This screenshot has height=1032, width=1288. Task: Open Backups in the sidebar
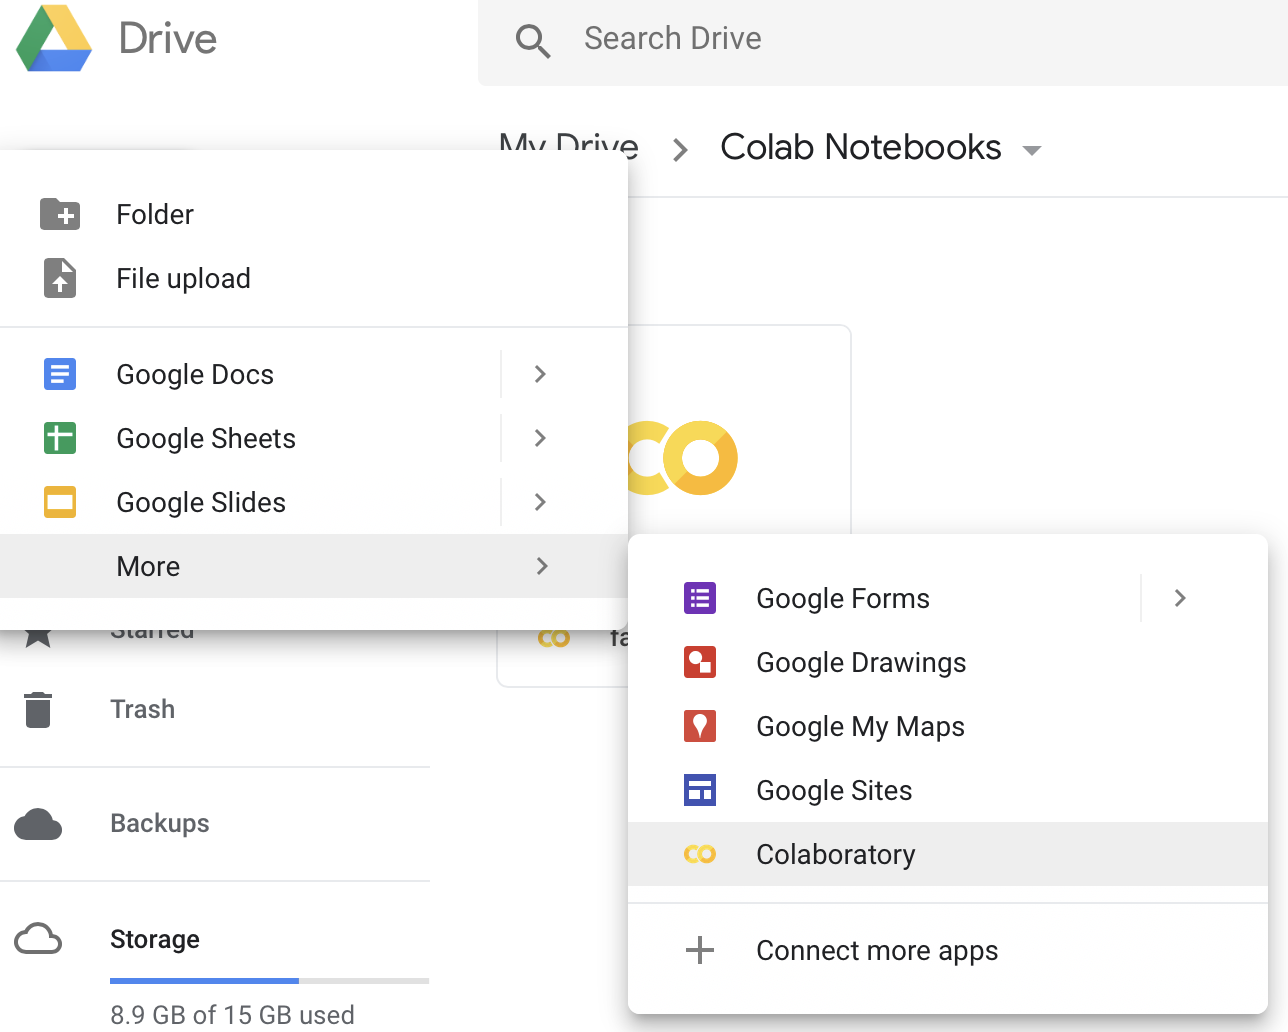coord(160,823)
